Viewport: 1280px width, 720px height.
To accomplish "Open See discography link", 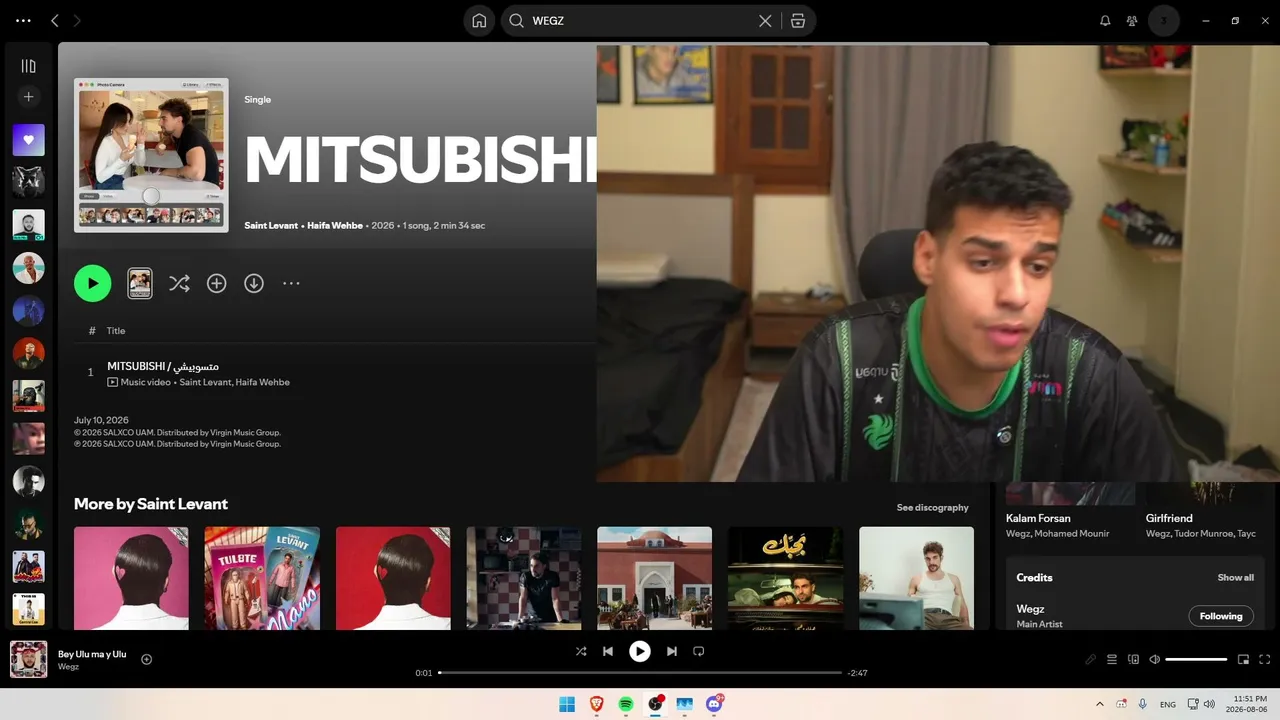I will pyautogui.click(x=932, y=507).
